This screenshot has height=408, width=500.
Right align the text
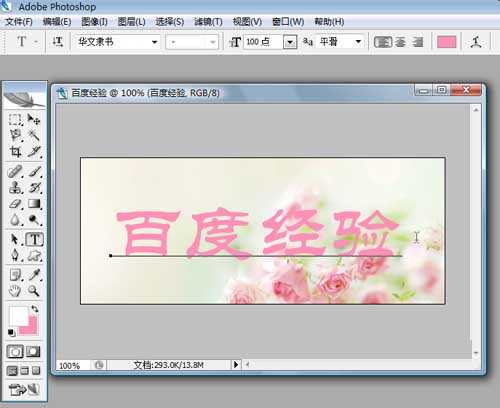tap(417, 42)
